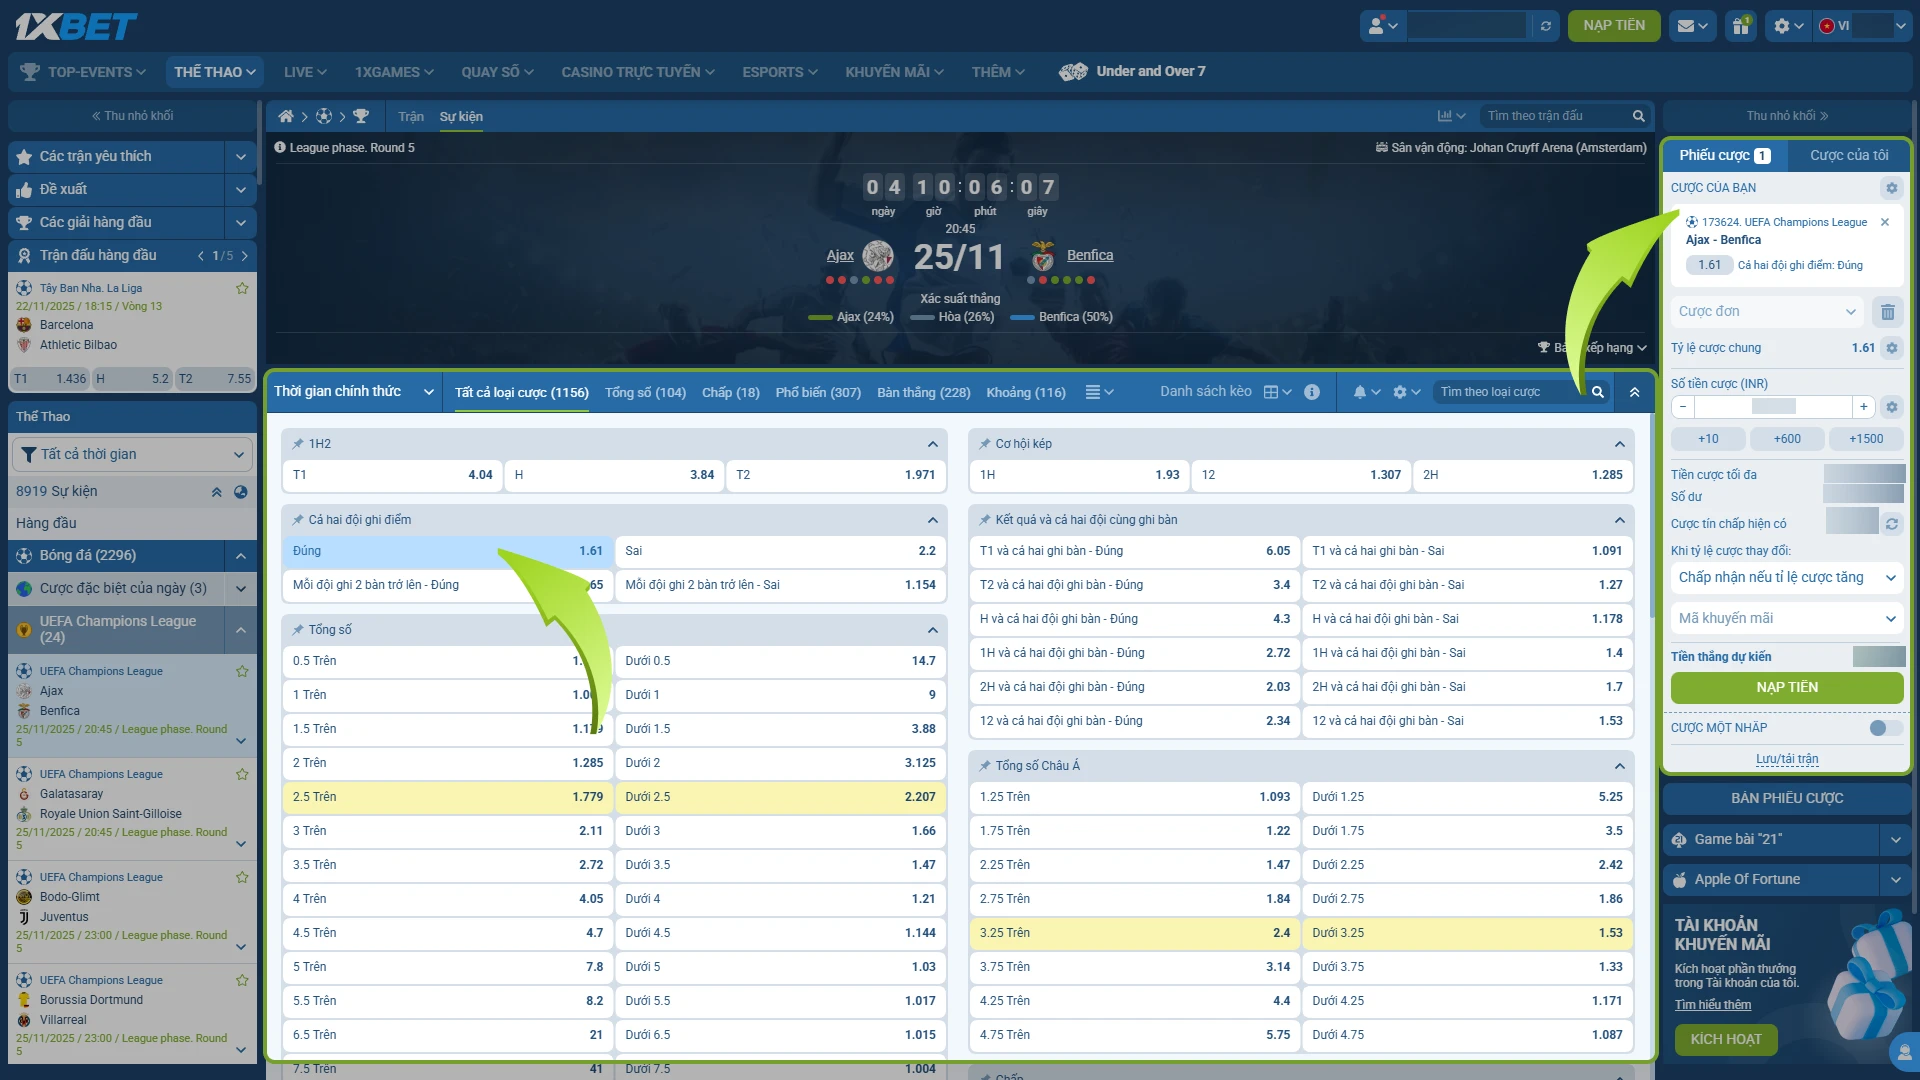
Task: Favorite the Barcelona match with star icon
Action: tap(242, 288)
